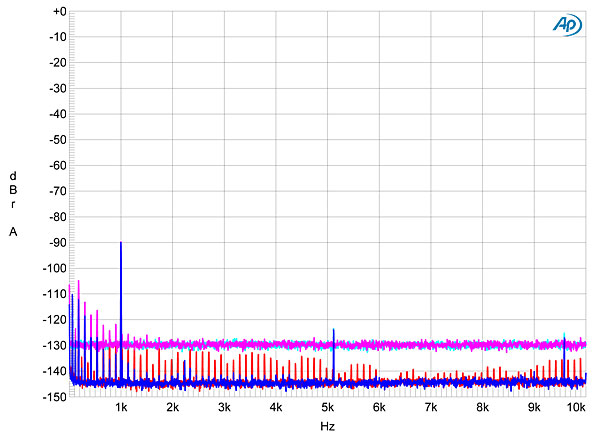This screenshot has height=441, width=600.
Task: Click the 7k label on the x-axis
Action: click(x=431, y=408)
